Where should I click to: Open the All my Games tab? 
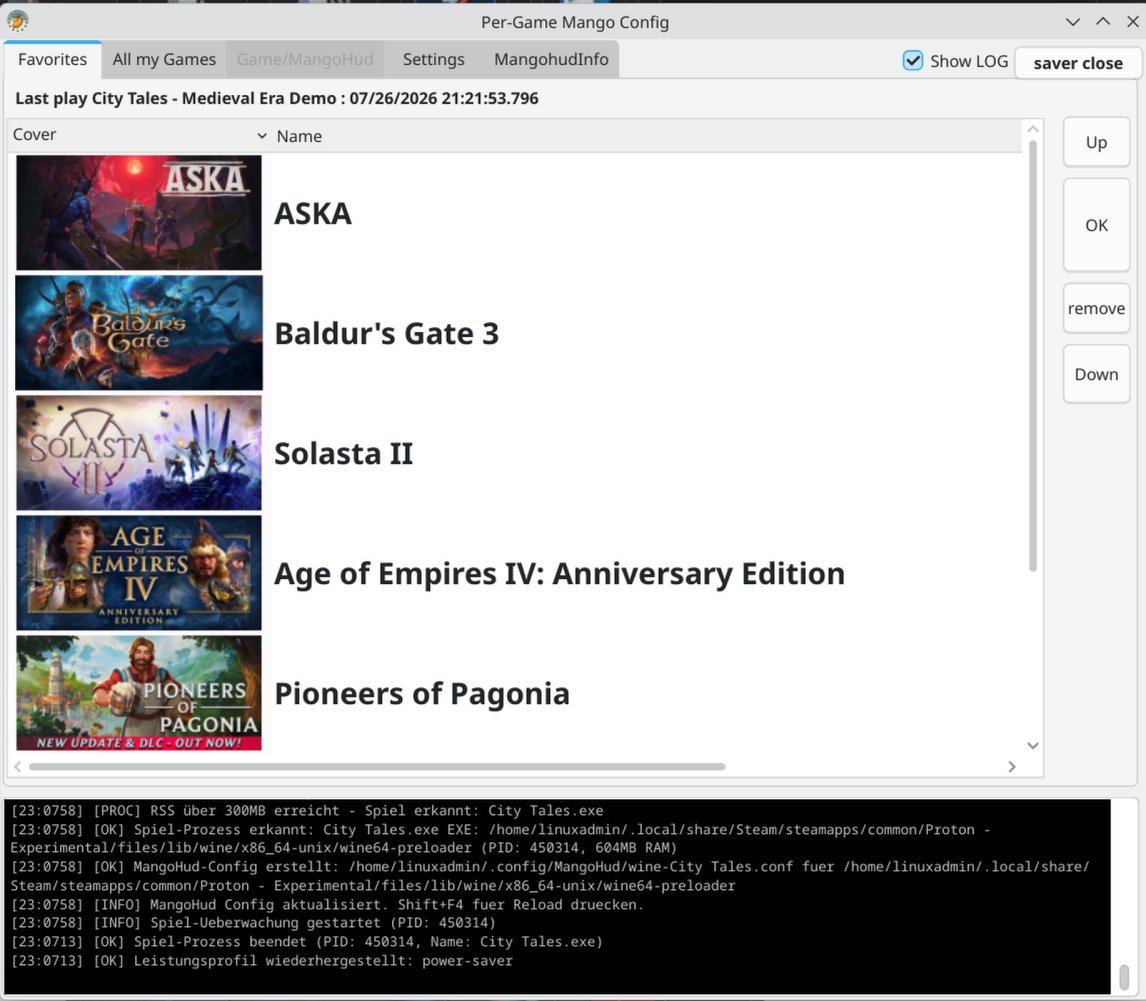(x=164, y=59)
